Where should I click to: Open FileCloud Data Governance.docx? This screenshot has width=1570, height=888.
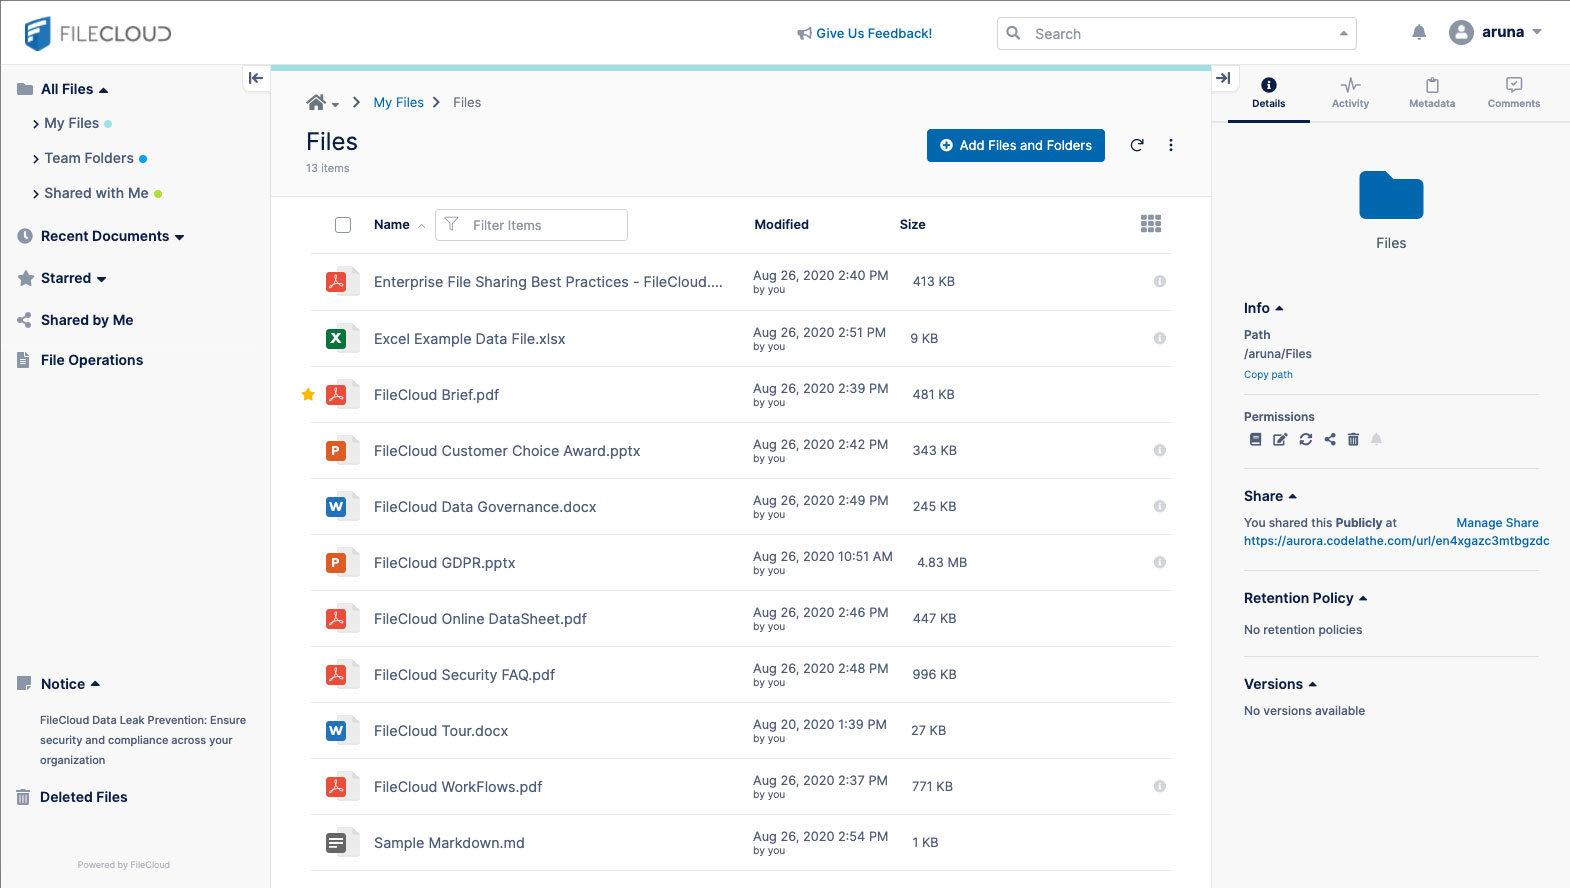point(485,507)
